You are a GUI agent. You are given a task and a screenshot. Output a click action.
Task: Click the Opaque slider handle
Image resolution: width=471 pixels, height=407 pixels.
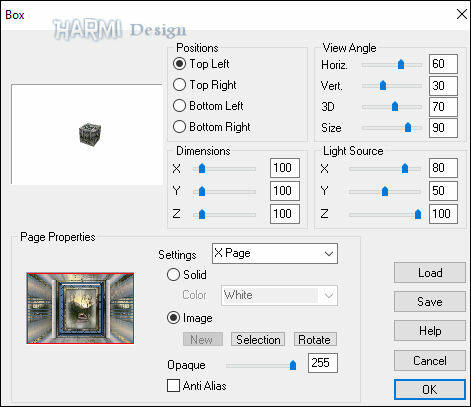pyautogui.click(x=293, y=365)
